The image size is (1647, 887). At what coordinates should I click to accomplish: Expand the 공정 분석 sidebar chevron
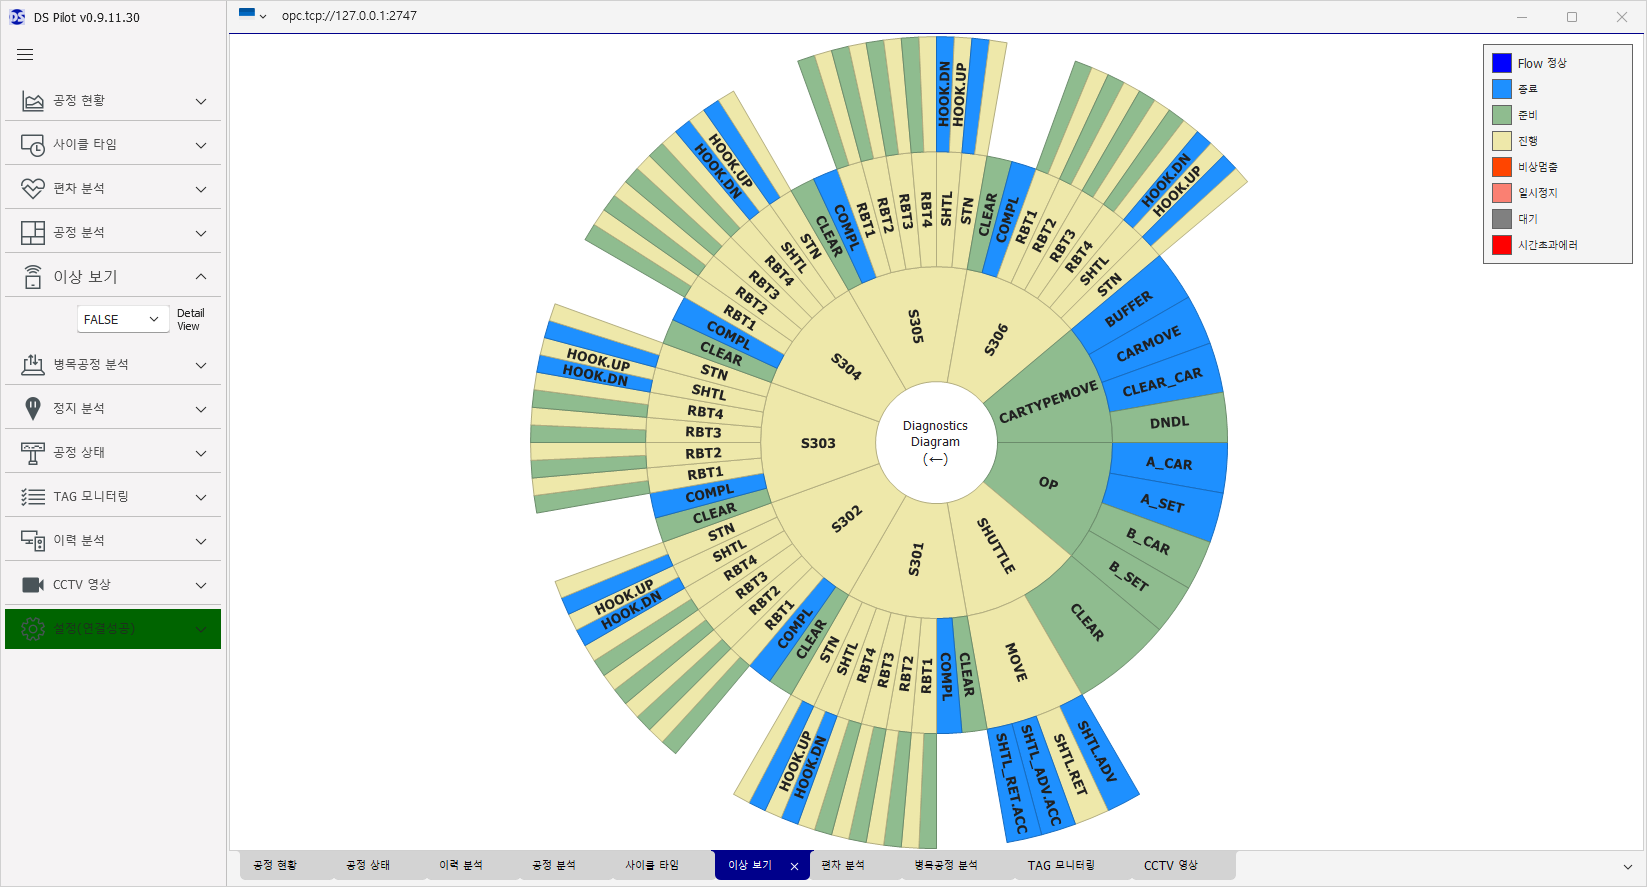201,233
